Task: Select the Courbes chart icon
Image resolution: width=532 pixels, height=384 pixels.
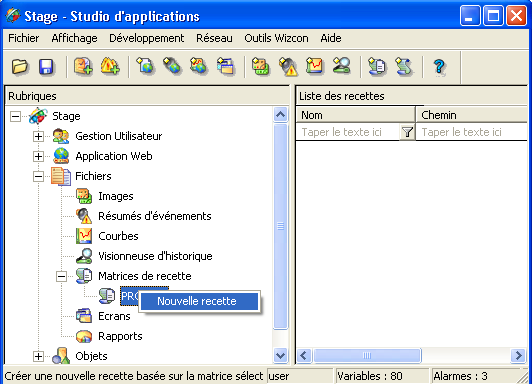Action: point(84,236)
